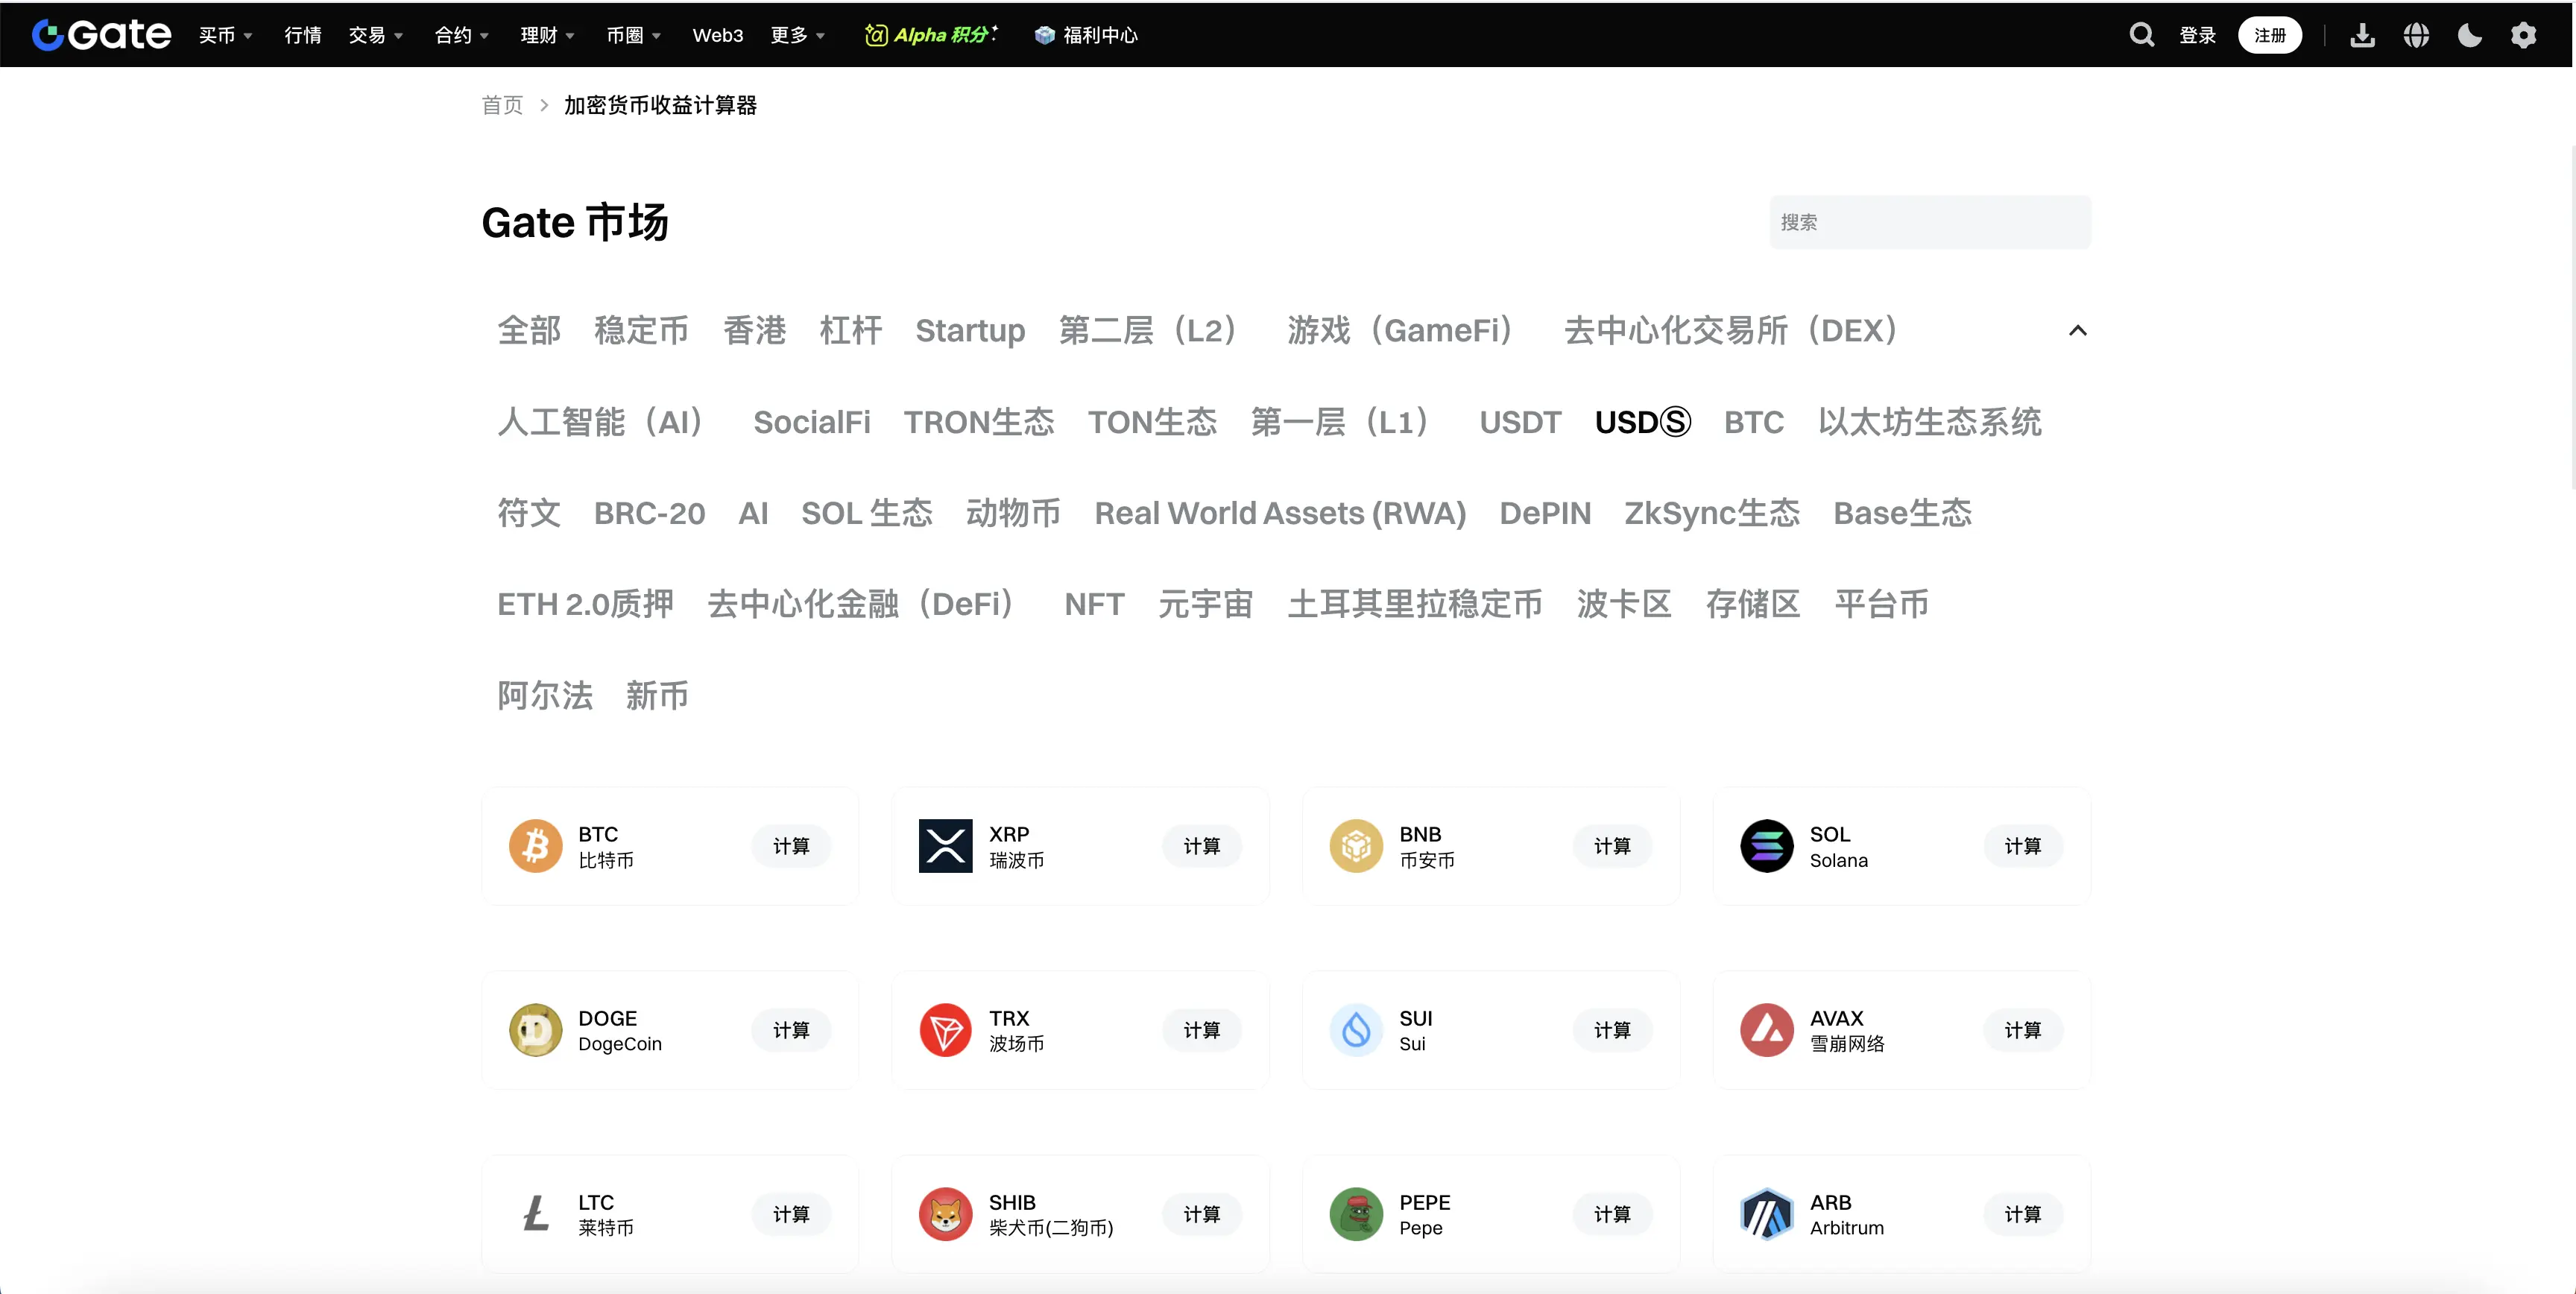Open 行情 in the top navigation
Screen dimensions: 2576x1294
[x=302, y=35]
